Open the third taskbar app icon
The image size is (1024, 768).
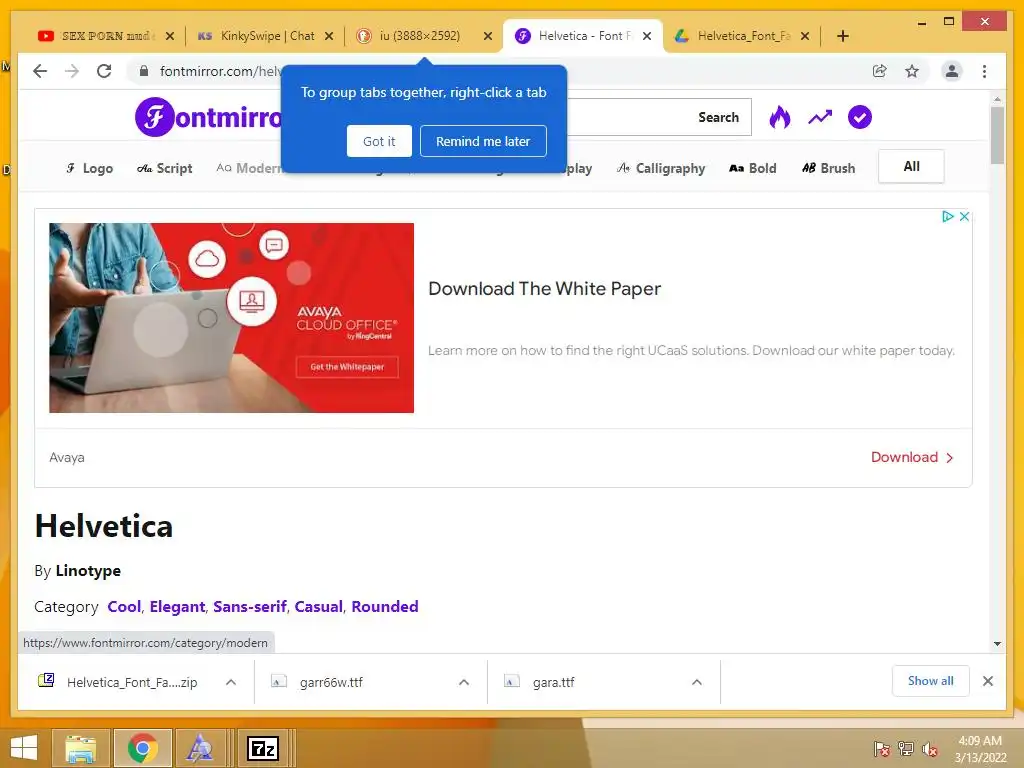click(199, 748)
